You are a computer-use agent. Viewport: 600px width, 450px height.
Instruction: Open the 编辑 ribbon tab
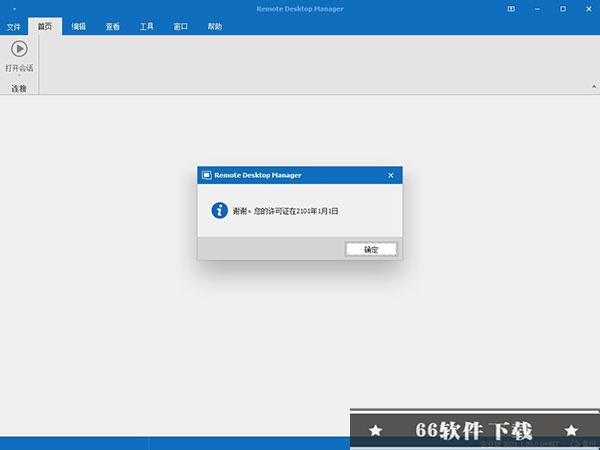click(78, 26)
